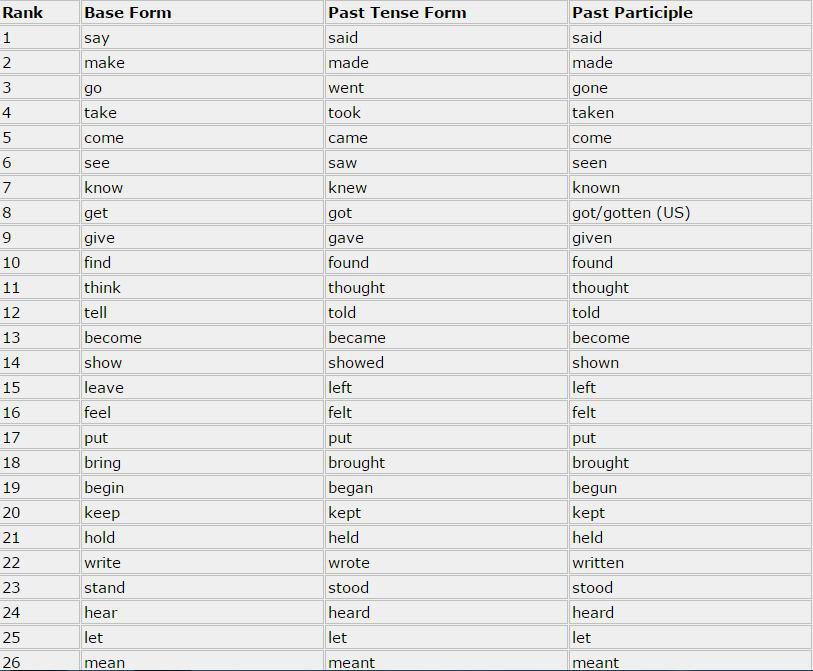
Task: Select the "Base Form" column header
Action: 127,13
